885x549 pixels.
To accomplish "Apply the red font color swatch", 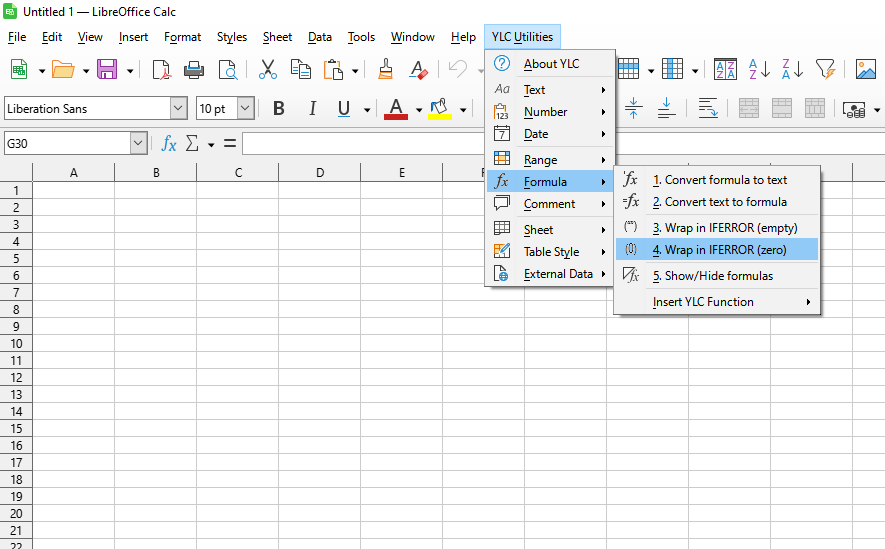I will click(396, 109).
